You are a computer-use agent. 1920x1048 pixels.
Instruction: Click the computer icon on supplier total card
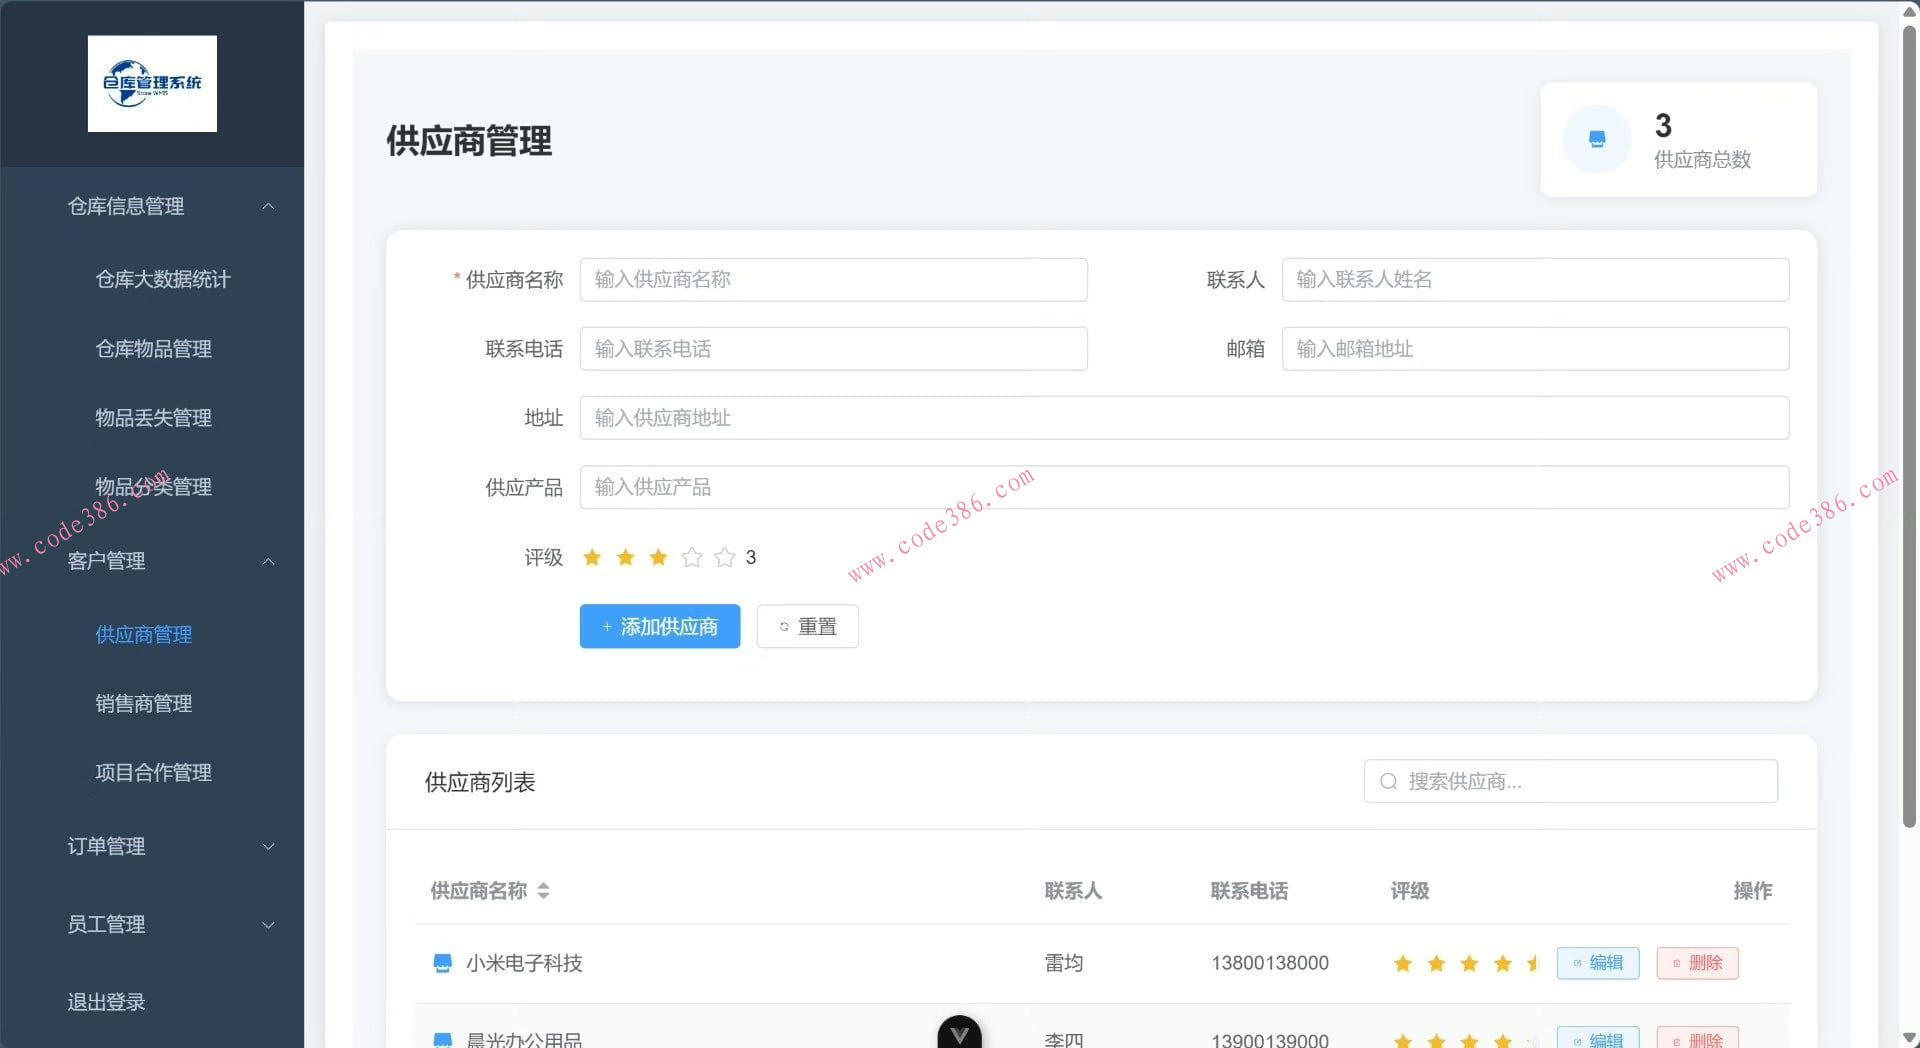[x=1596, y=139]
